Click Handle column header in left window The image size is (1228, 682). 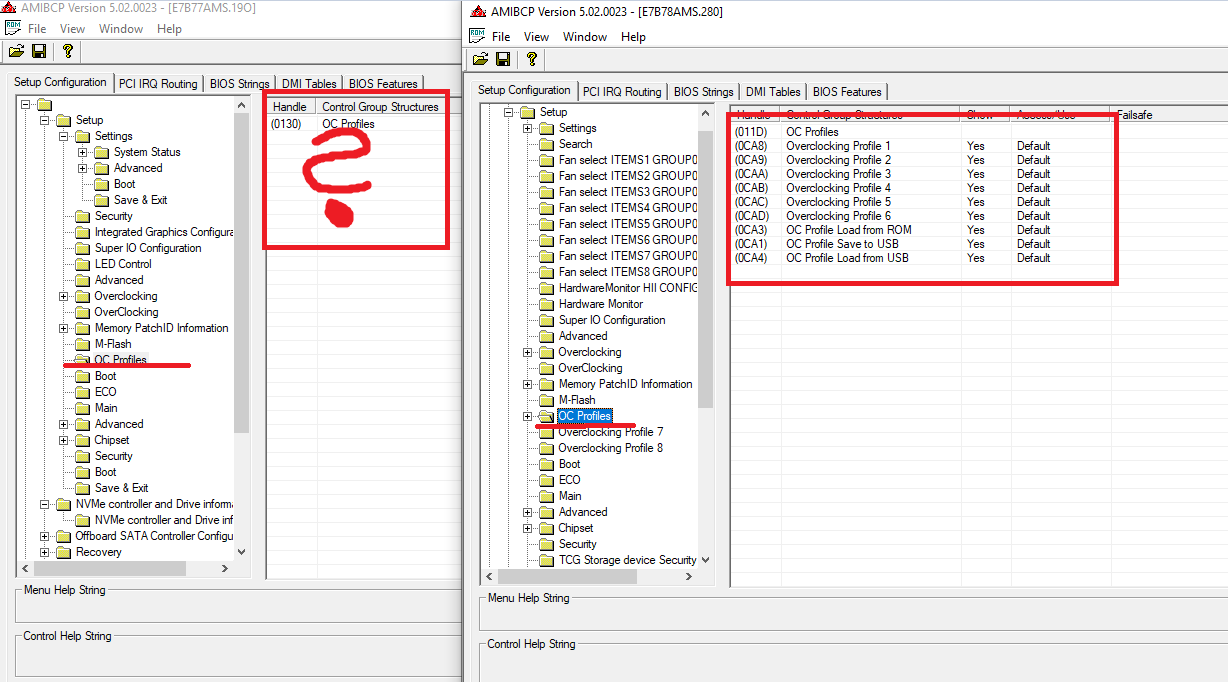tap(292, 107)
